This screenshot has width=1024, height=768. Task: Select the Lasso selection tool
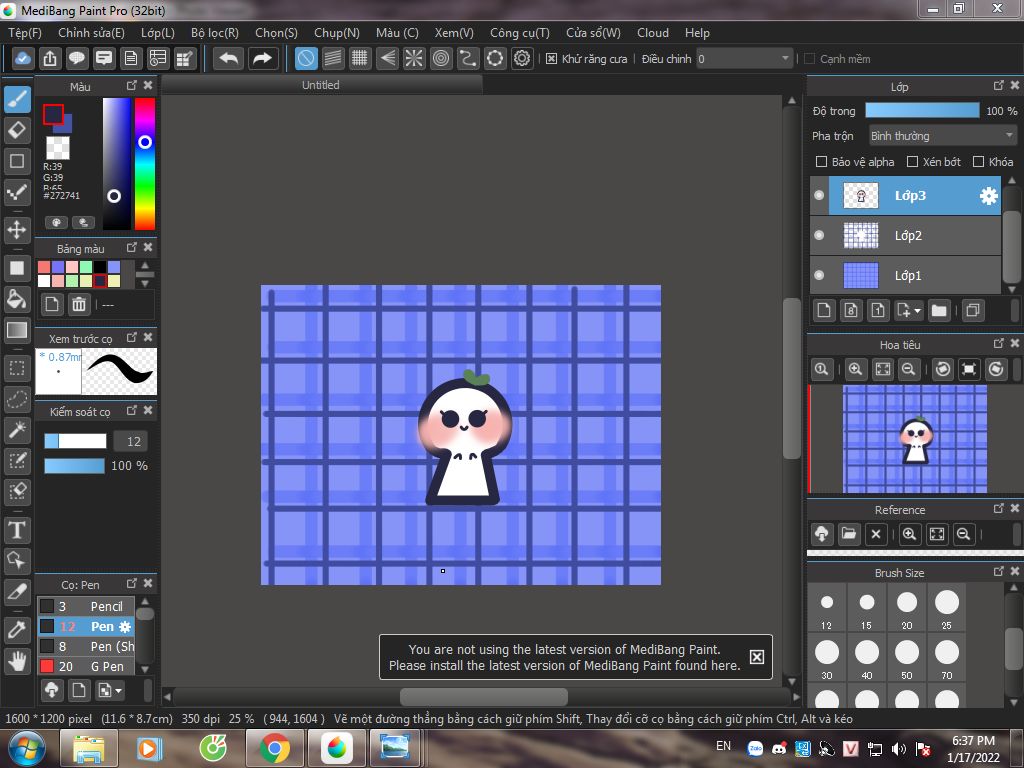[17, 398]
